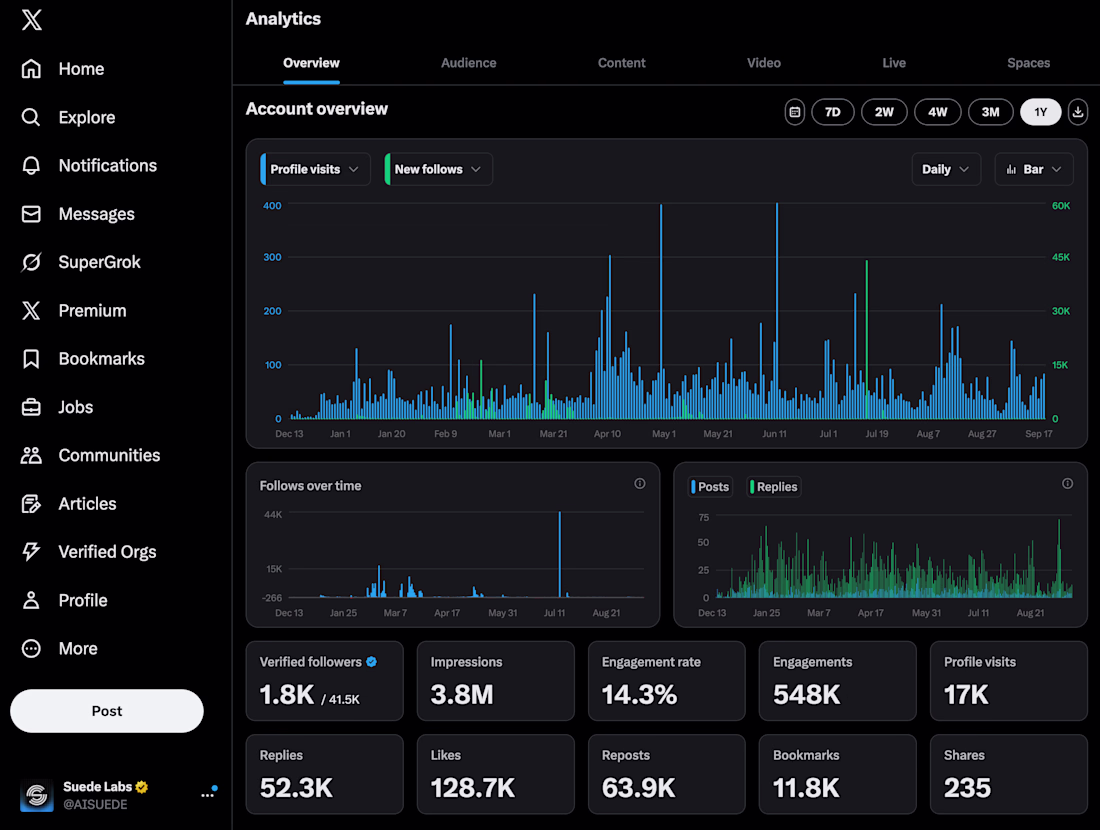
Task: Click the blue color marker on Profile visits
Action: tap(263, 169)
